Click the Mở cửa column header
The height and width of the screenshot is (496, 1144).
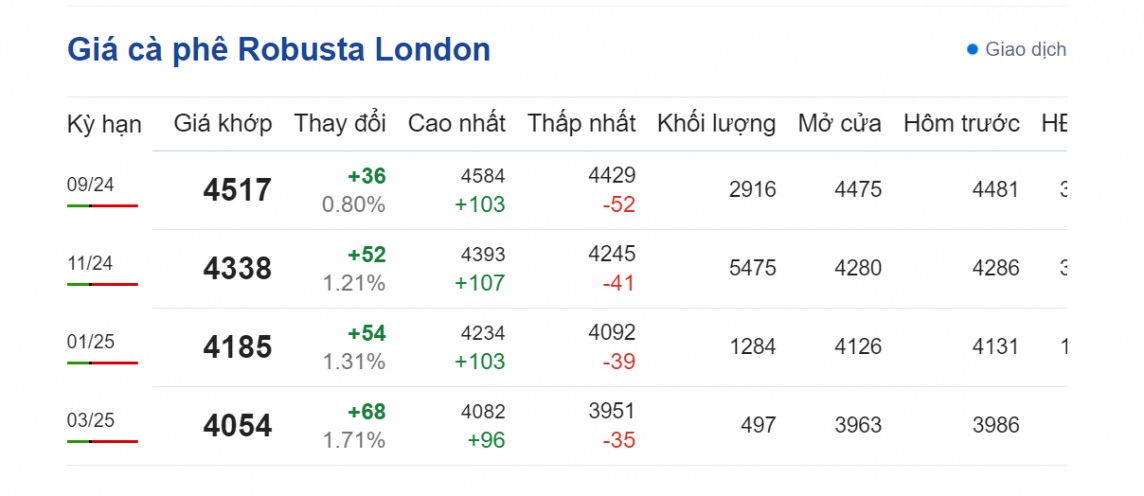click(839, 124)
